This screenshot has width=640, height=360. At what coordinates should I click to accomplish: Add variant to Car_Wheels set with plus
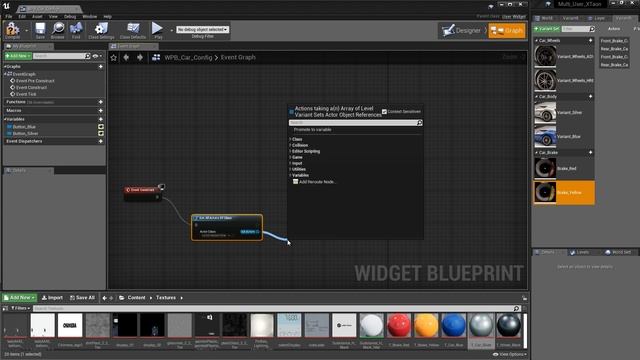point(591,40)
